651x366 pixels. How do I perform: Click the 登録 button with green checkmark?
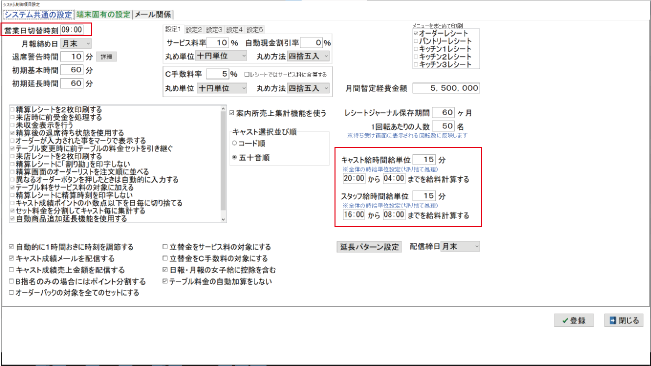573,320
